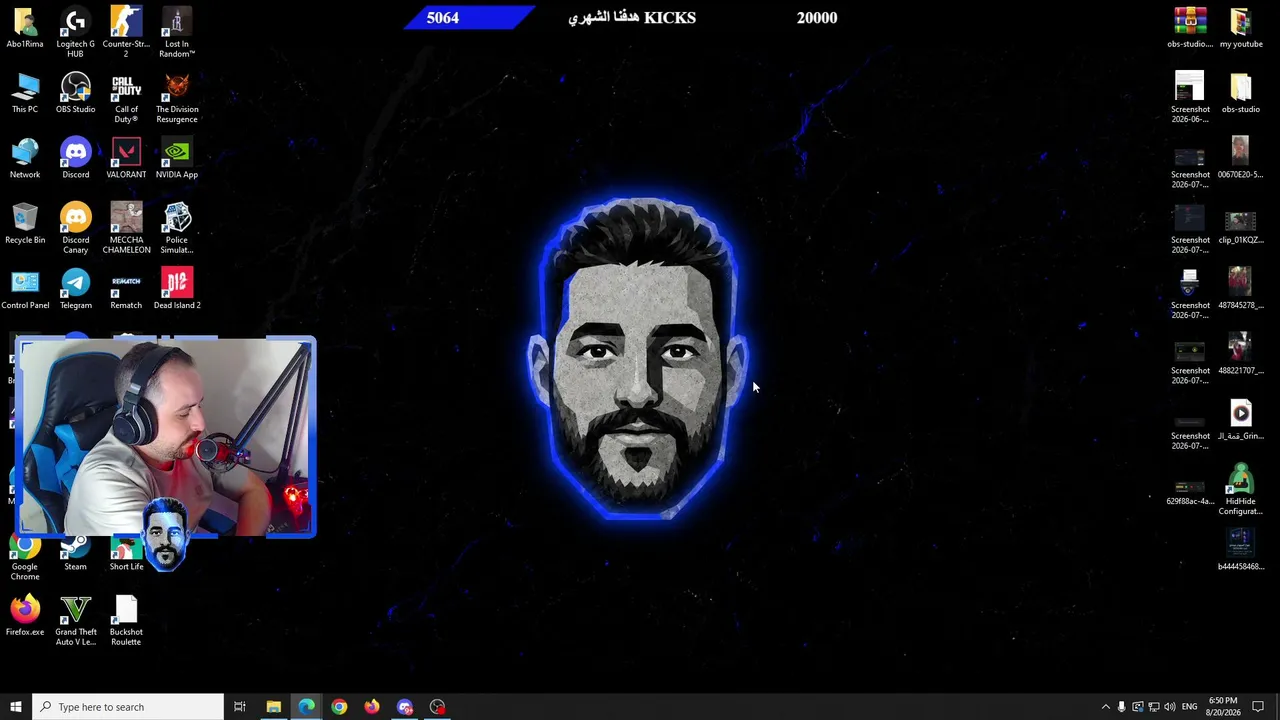Open the 488221707 image file
Screen dimensions: 1280x720
pyautogui.click(x=1240, y=355)
